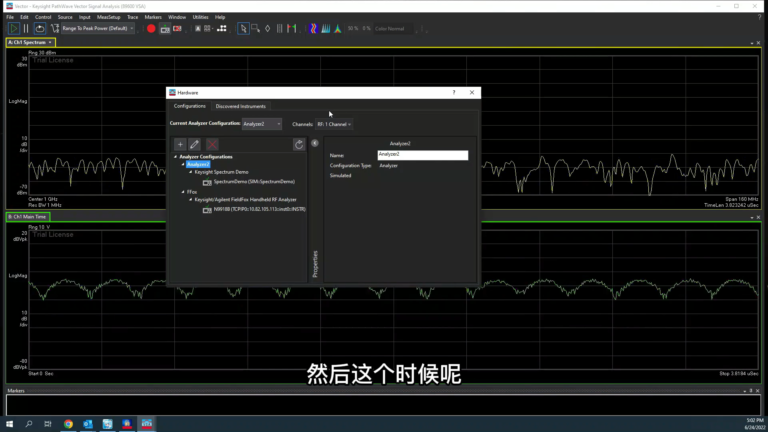Select the B: Ch1 Main Time trace tab
Image resolution: width=768 pixels, height=432 pixels.
coord(27,216)
